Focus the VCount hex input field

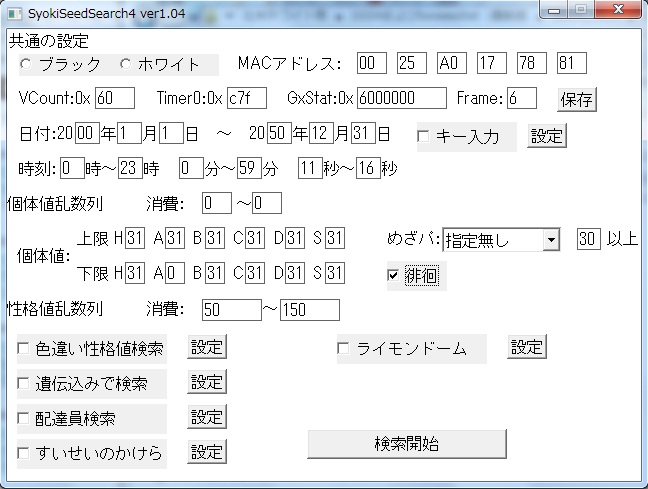click(115, 98)
